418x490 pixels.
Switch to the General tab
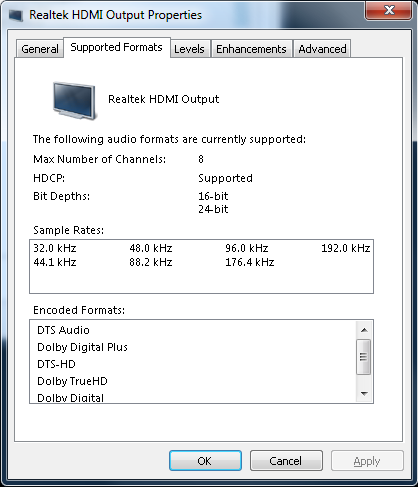click(40, 49)
